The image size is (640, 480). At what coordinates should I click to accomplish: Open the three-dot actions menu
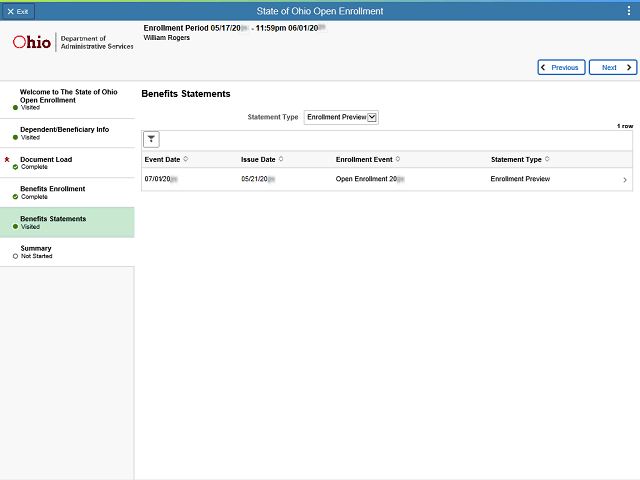tap(629, 11)
